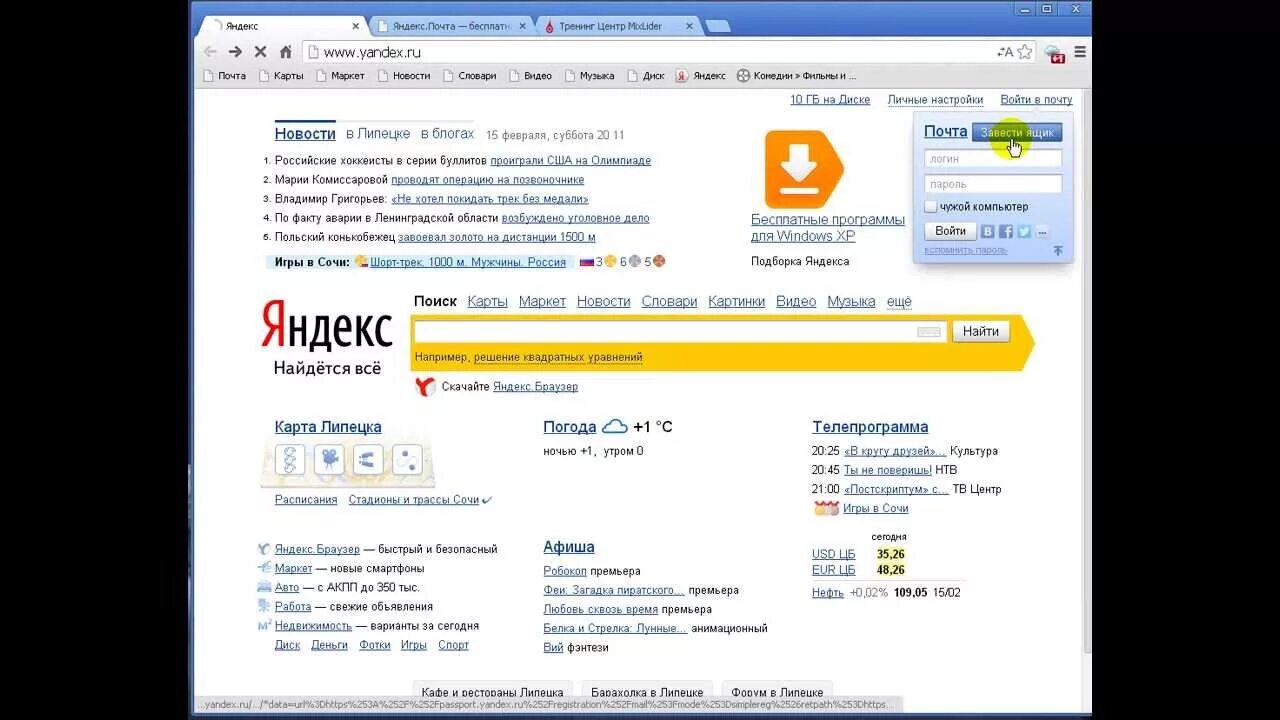
Task: Open the Комедии » Фильмы bookmark
Action: 797,76
